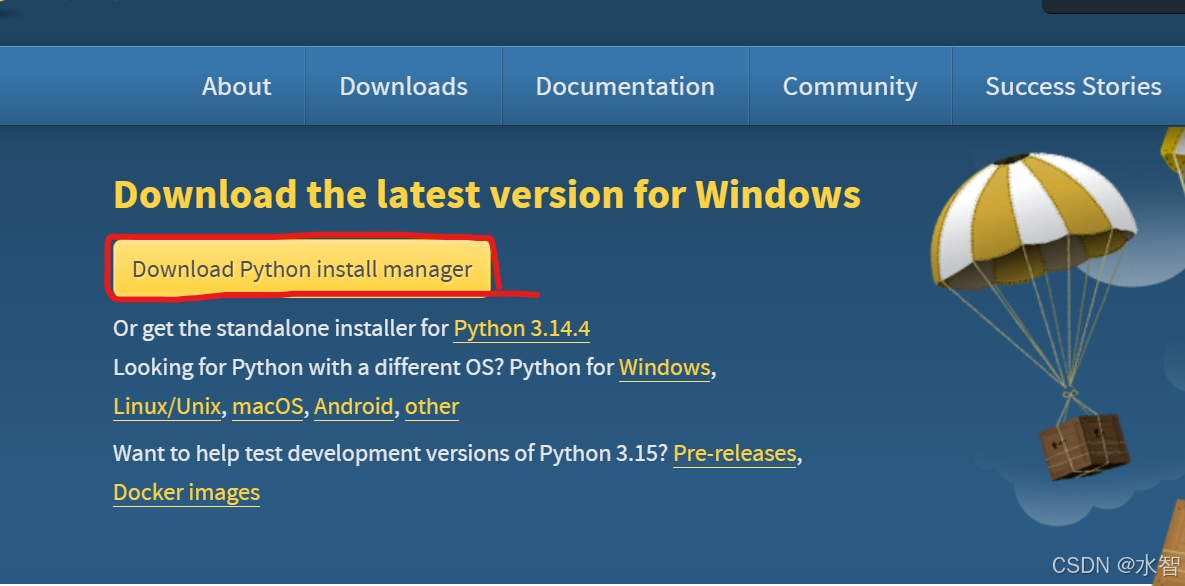Open the Community menu

849,86
